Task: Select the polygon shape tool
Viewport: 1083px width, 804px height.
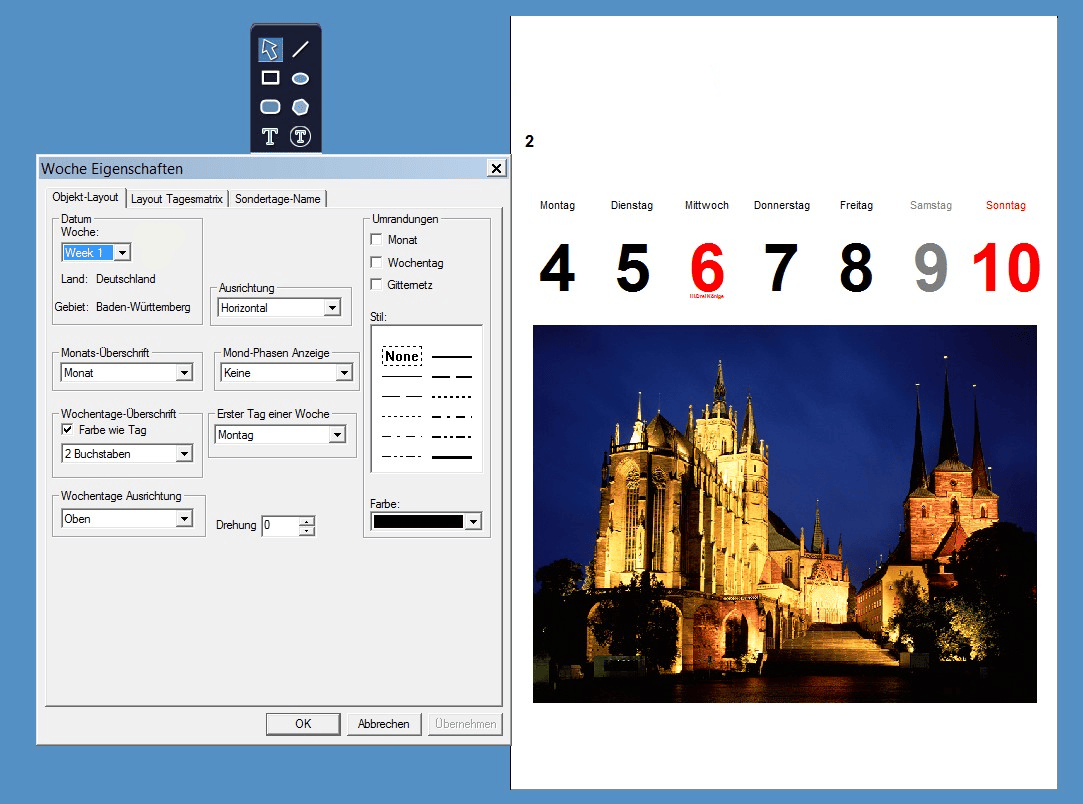Action: 300,107
